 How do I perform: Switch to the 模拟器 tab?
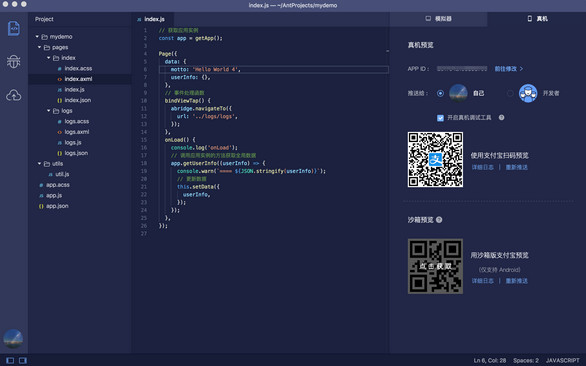click(x=438, y=19)
